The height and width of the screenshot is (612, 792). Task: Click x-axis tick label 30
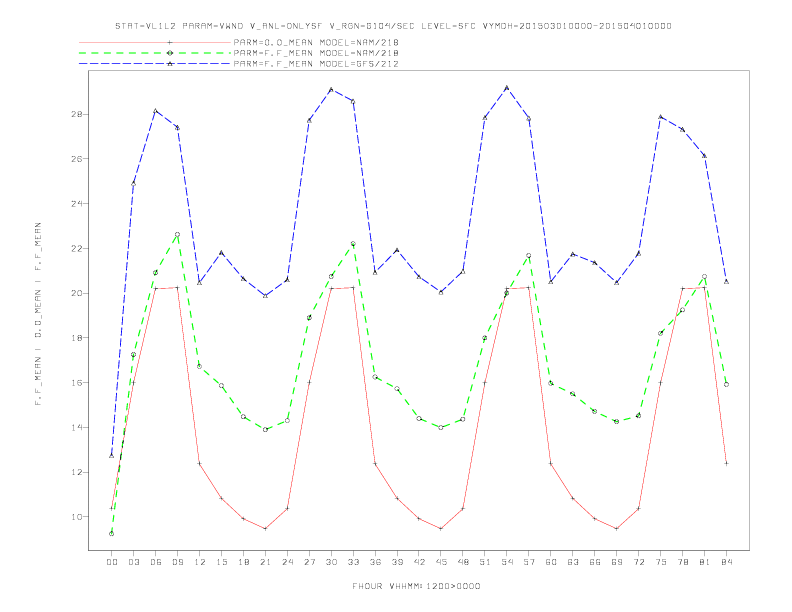click(331, 562)
